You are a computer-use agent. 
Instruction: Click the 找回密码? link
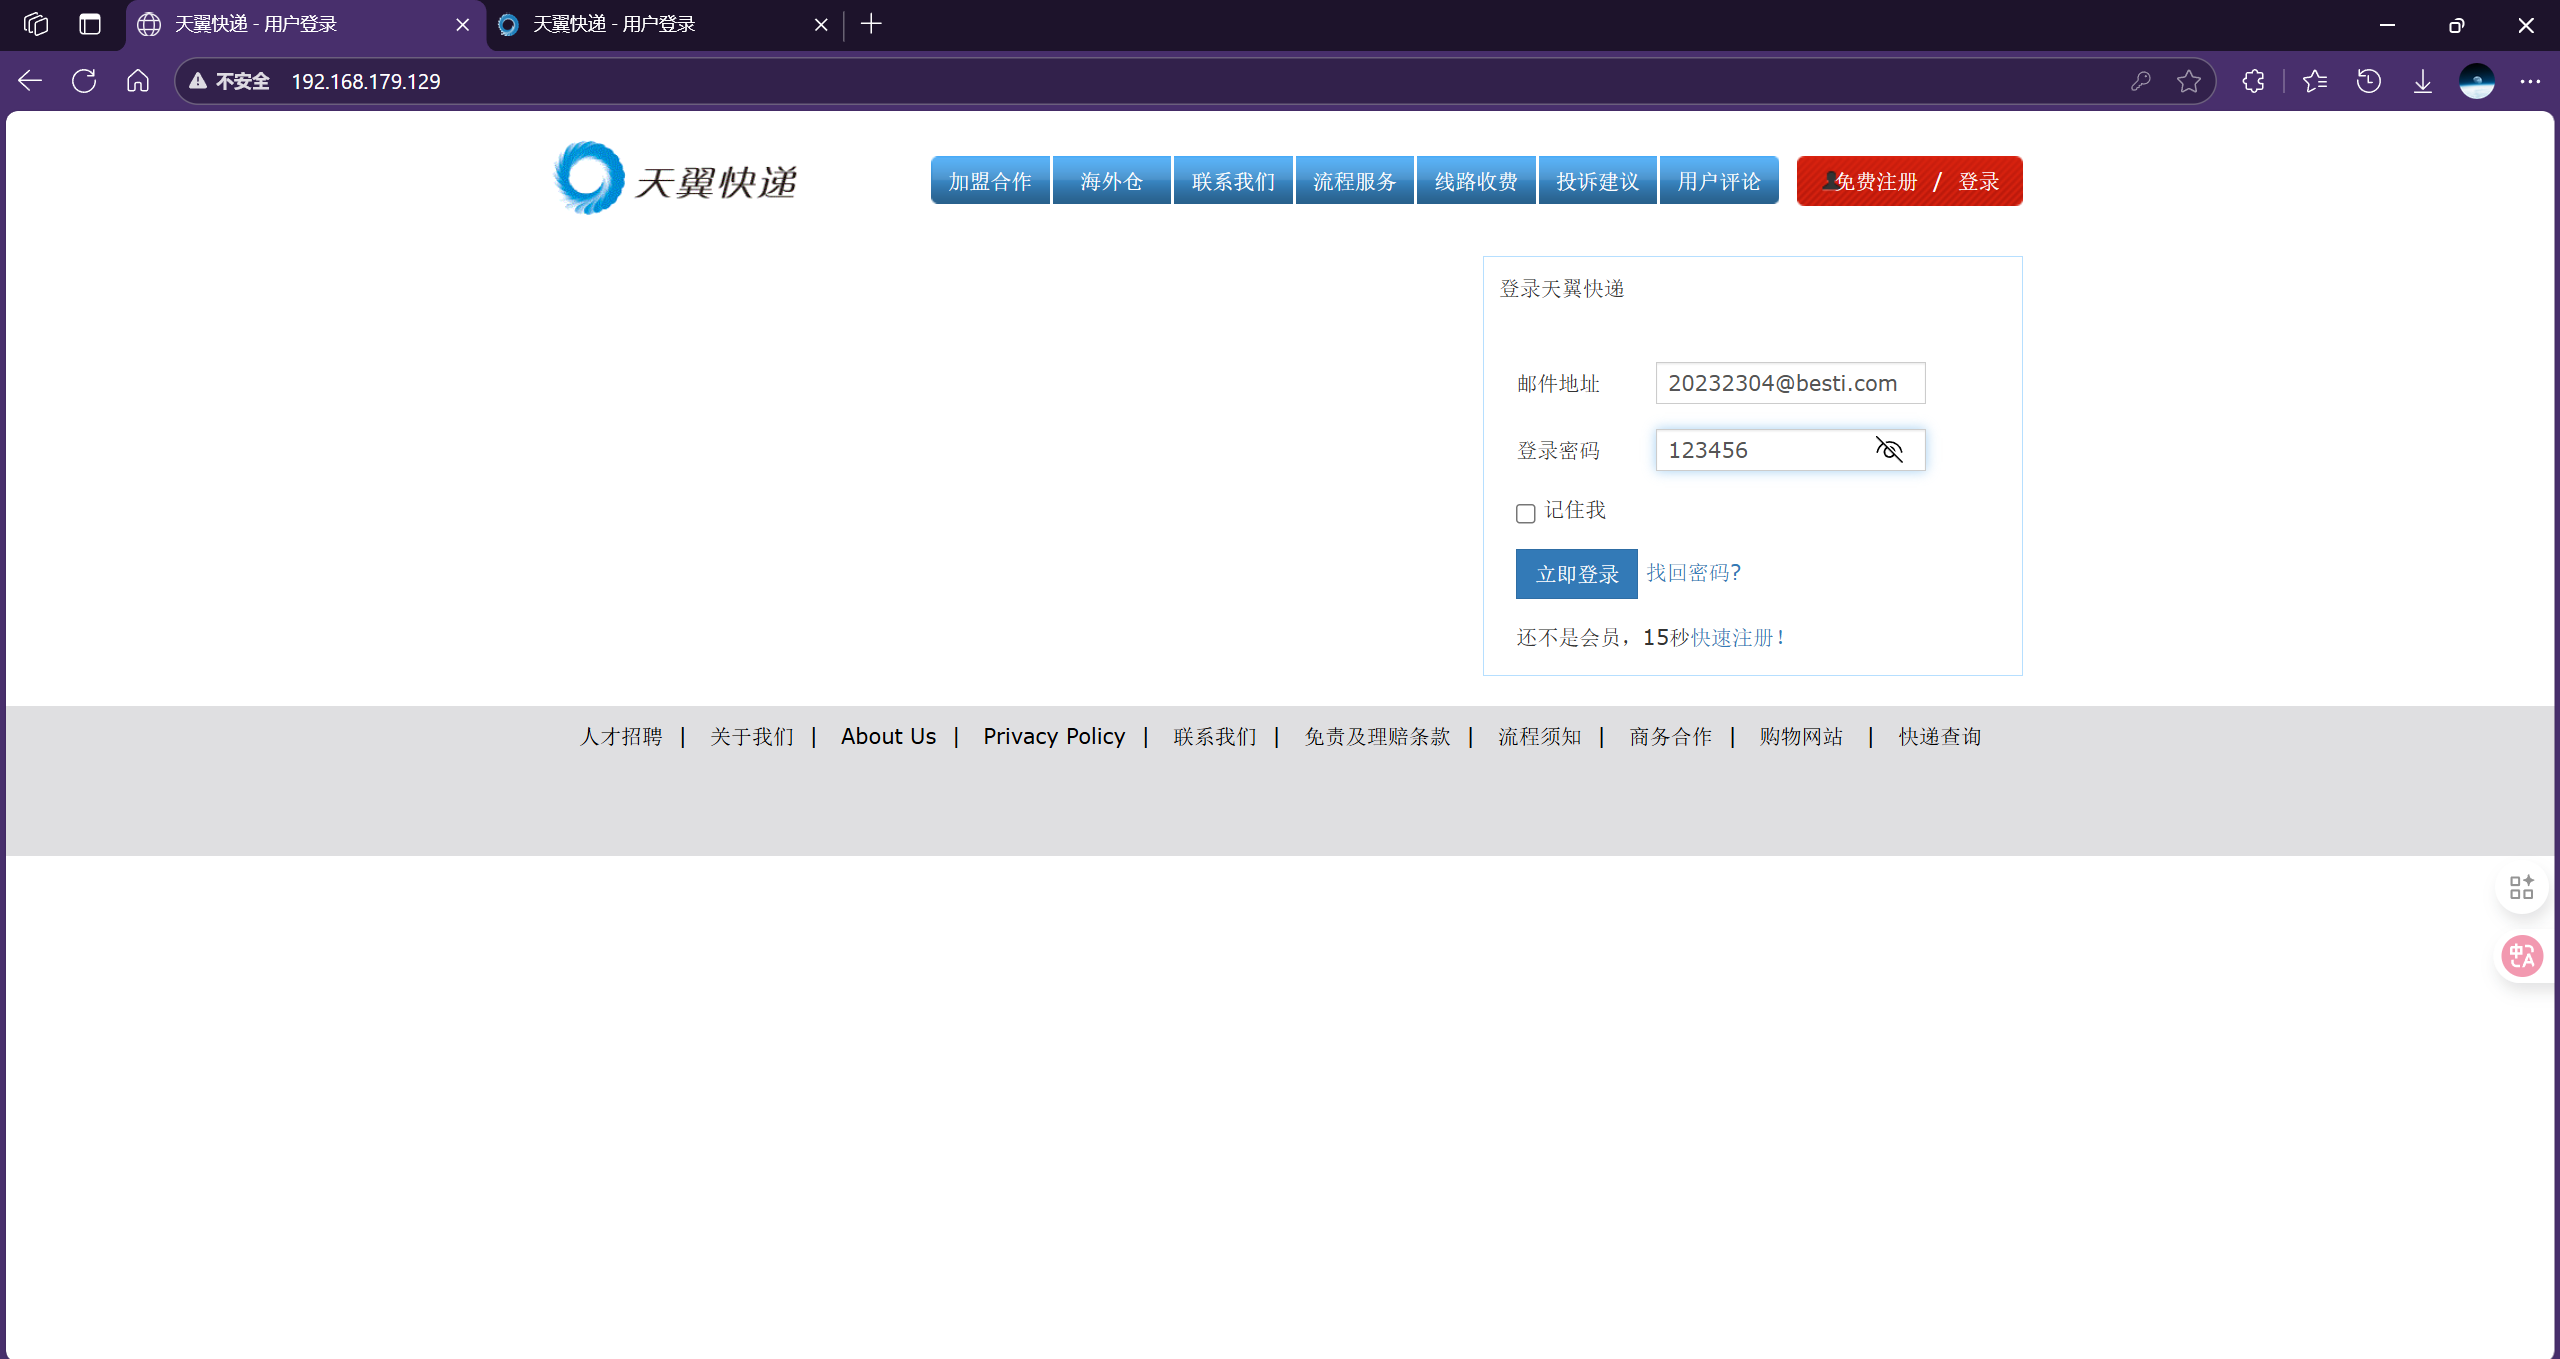[1693, 573]
